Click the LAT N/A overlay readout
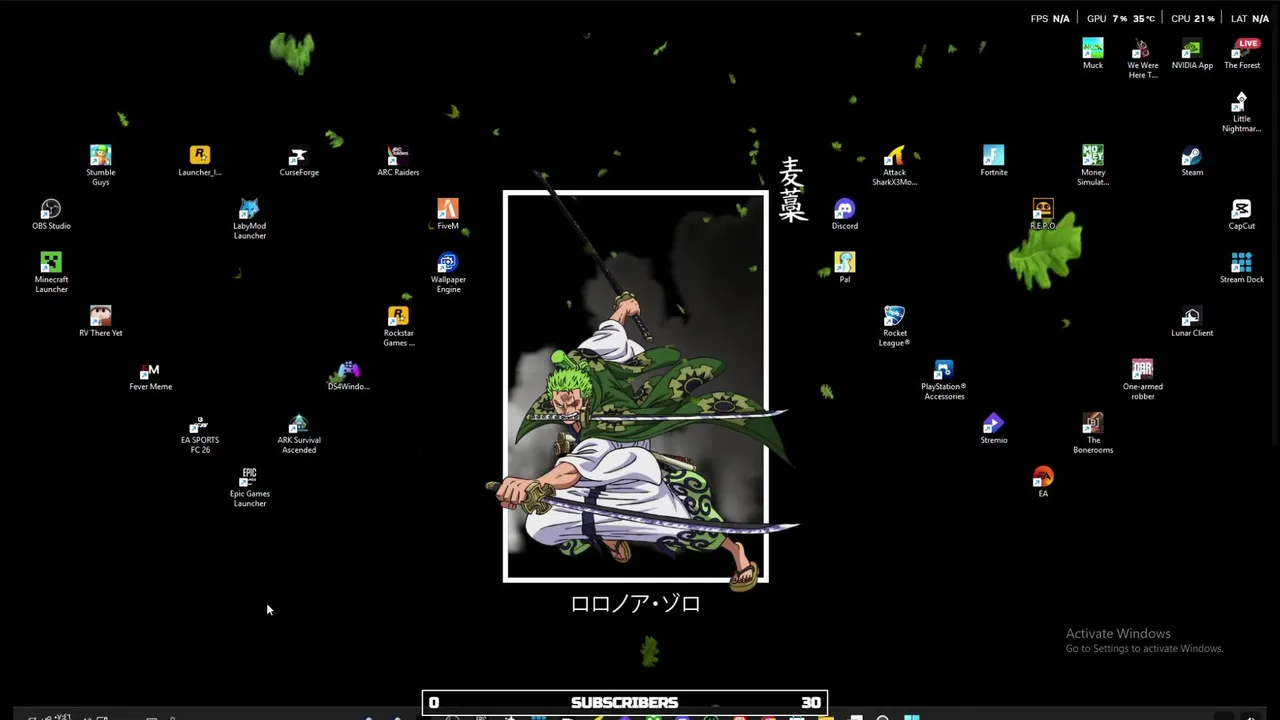 [x=1250, y=19]
